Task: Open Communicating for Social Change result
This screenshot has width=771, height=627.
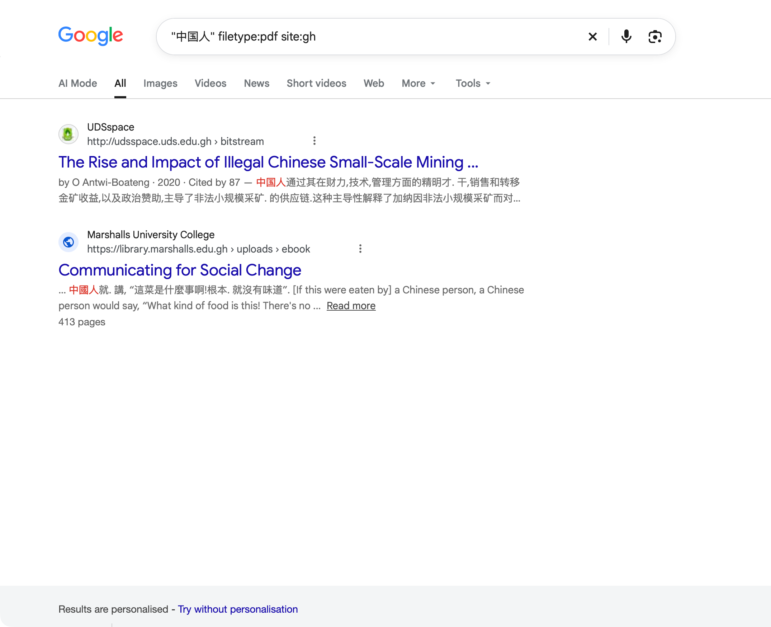Action: coord(179,270)
